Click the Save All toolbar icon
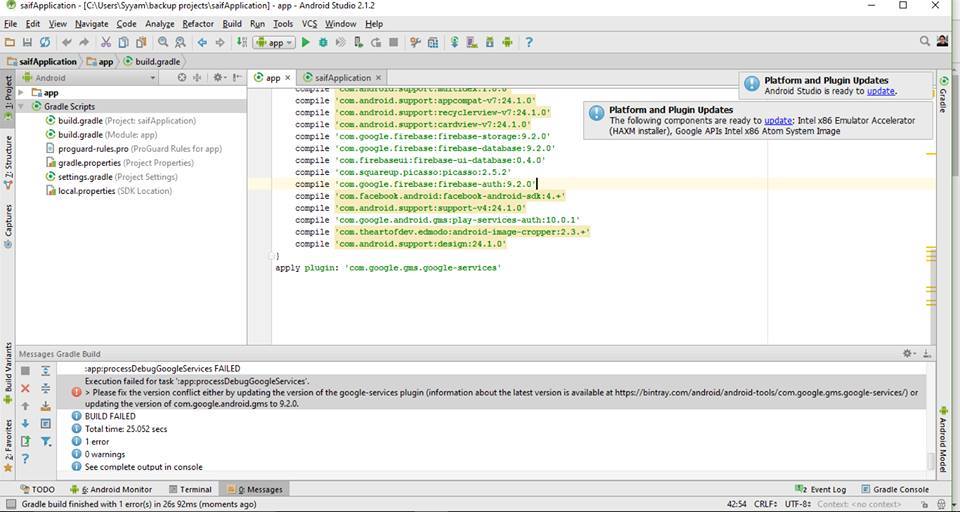 [x=27, y=42]
